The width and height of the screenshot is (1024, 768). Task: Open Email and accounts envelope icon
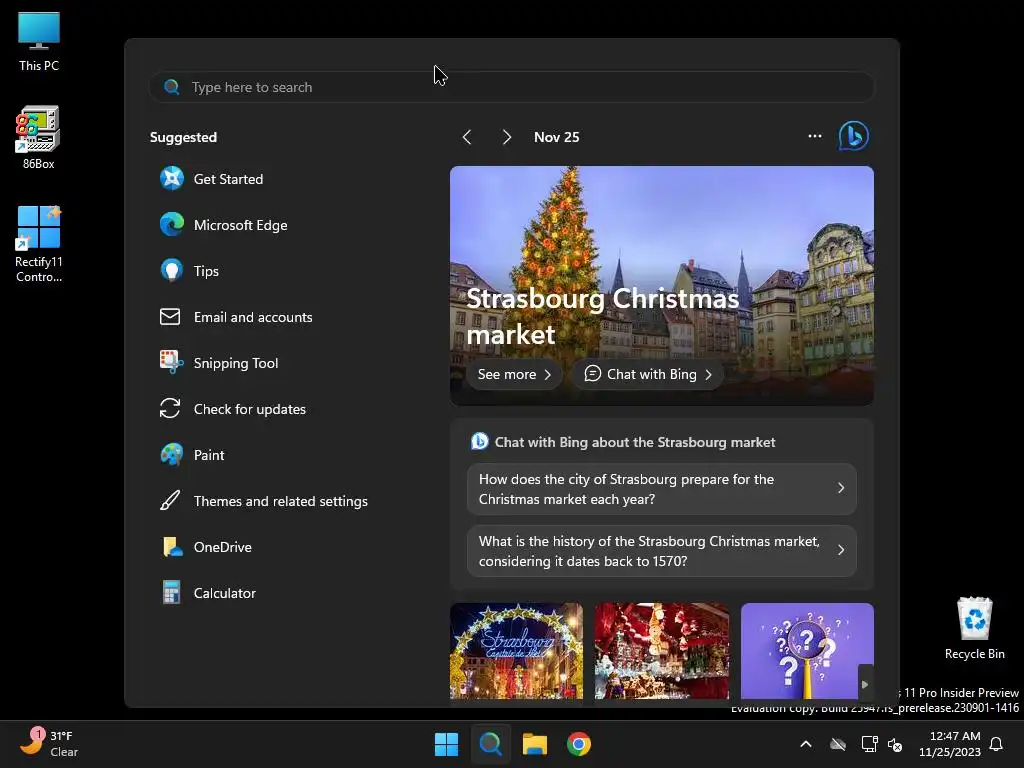tap(170, 317)
